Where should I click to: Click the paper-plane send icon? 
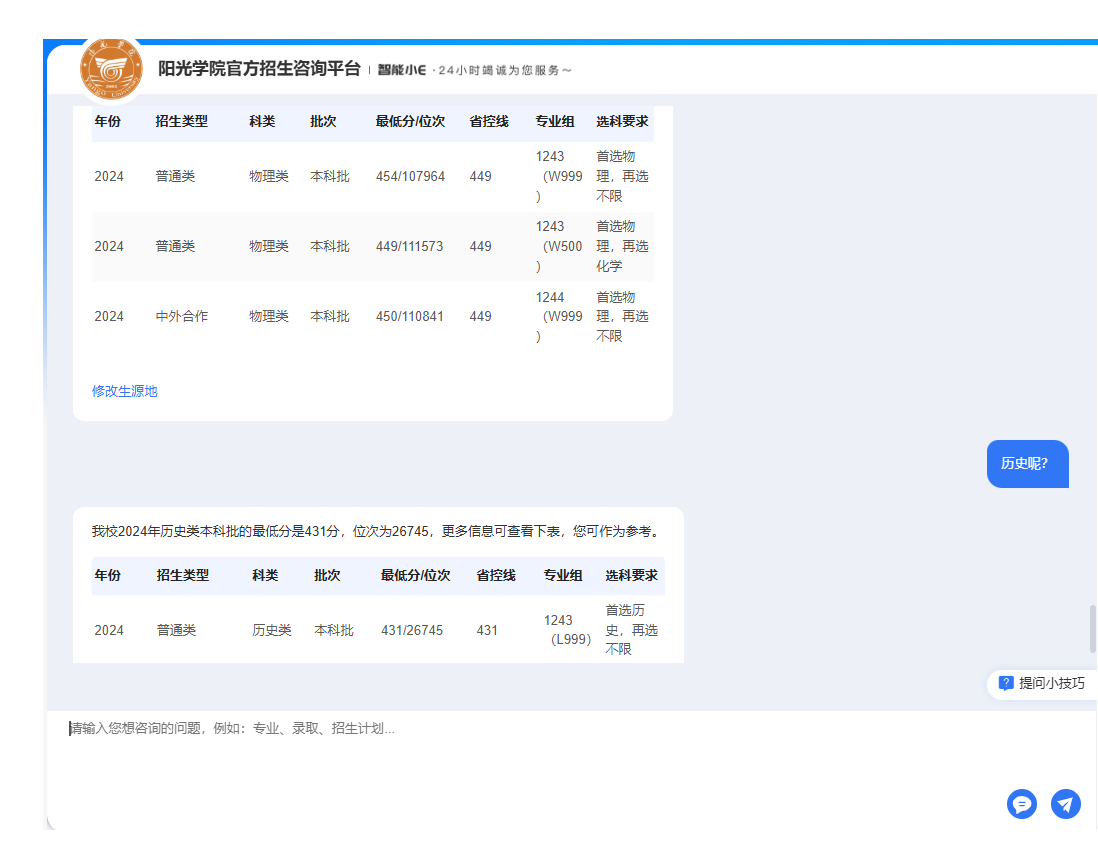(x=1066, y=804)
